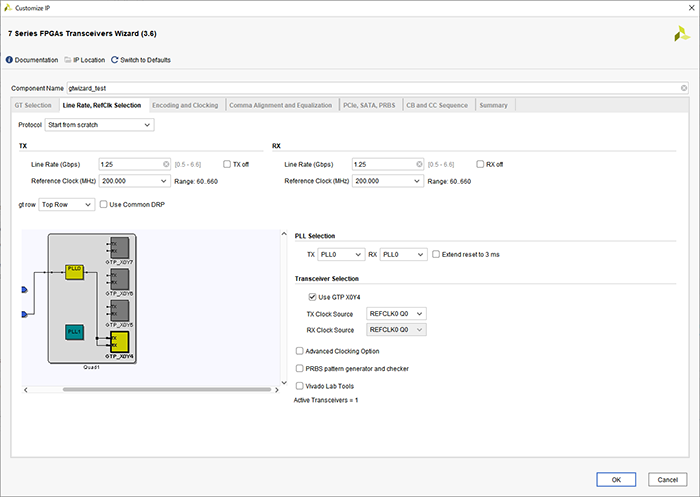
Task: Click Switch to Defaults link
Action: tap(146, 60)
